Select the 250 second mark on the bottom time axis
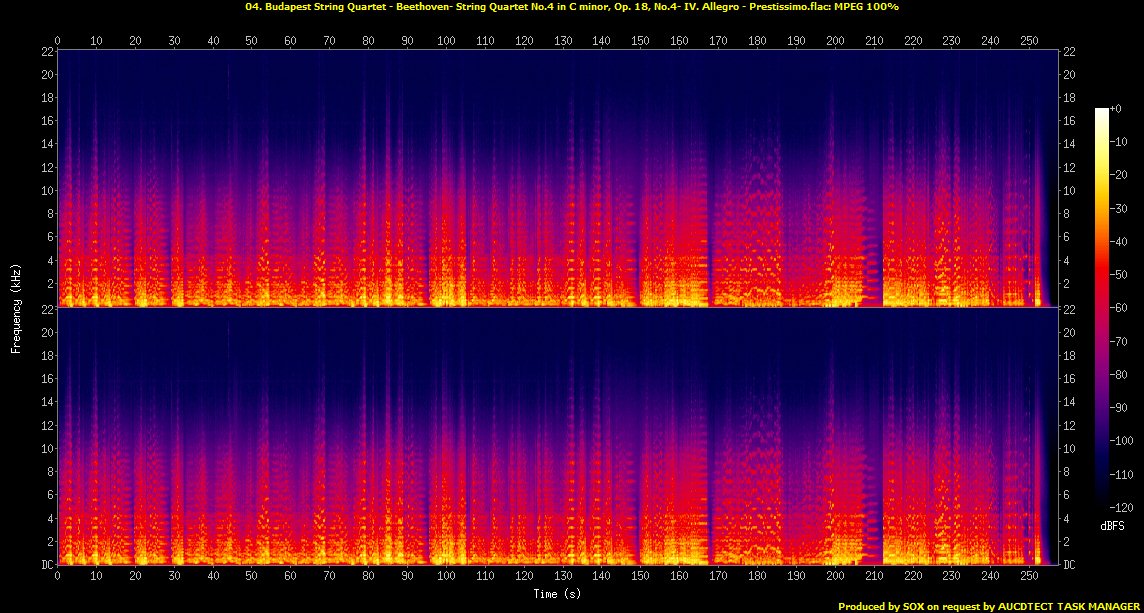The height and width of the screenshot is (613, 1144). (x=1029, y=576)
